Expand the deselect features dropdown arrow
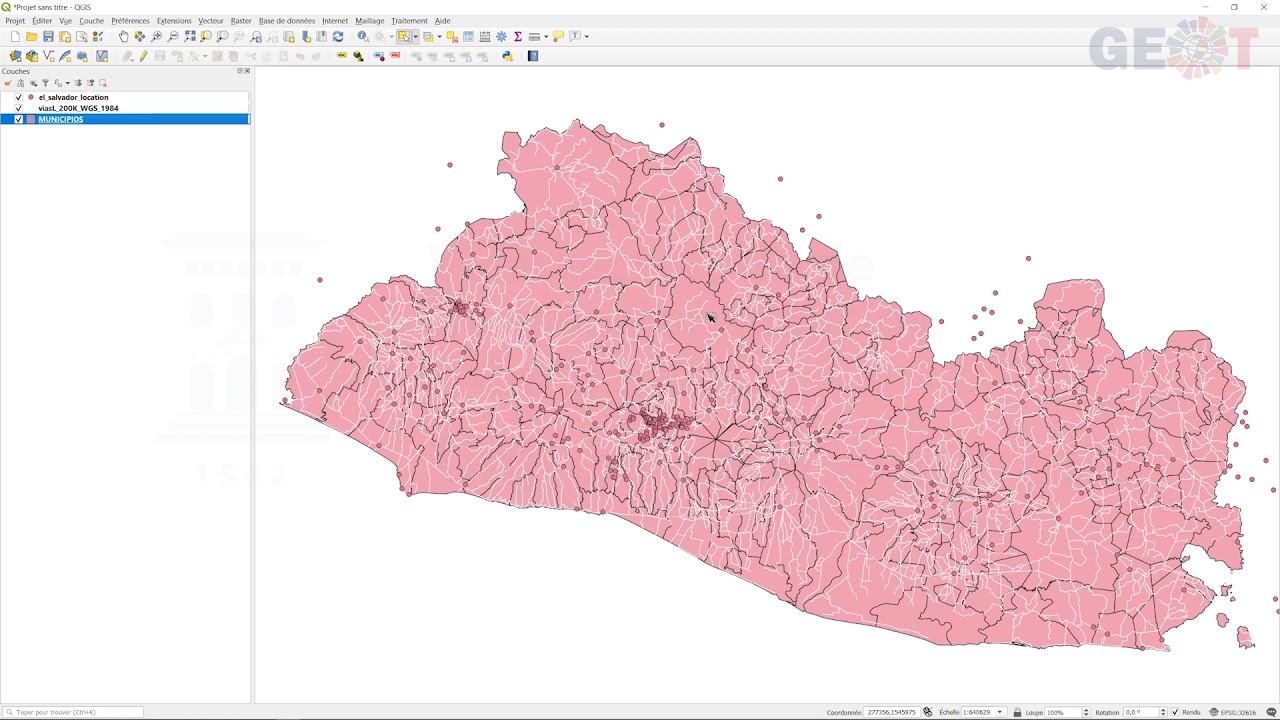The image size is (1280, 720). (439, 36)
